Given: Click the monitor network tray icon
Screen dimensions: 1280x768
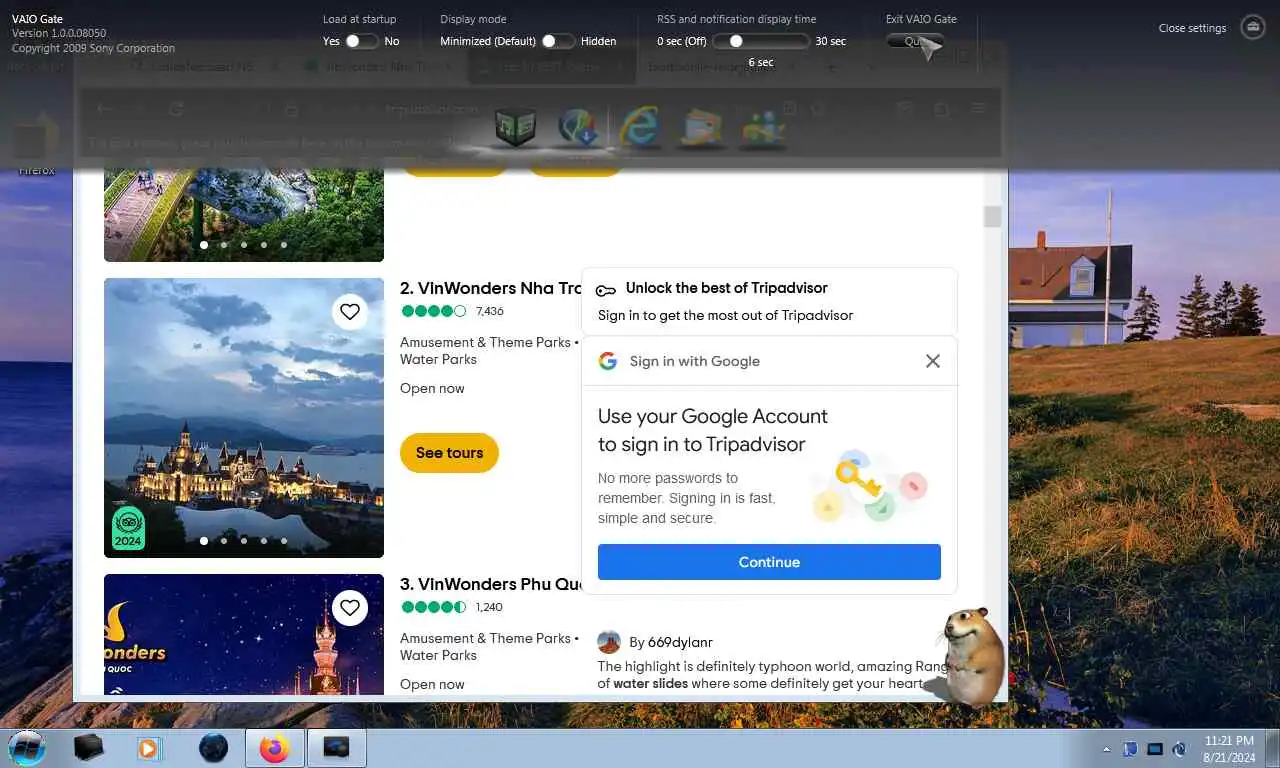Looking at the screenshot, I should [x=1155, y=748].
